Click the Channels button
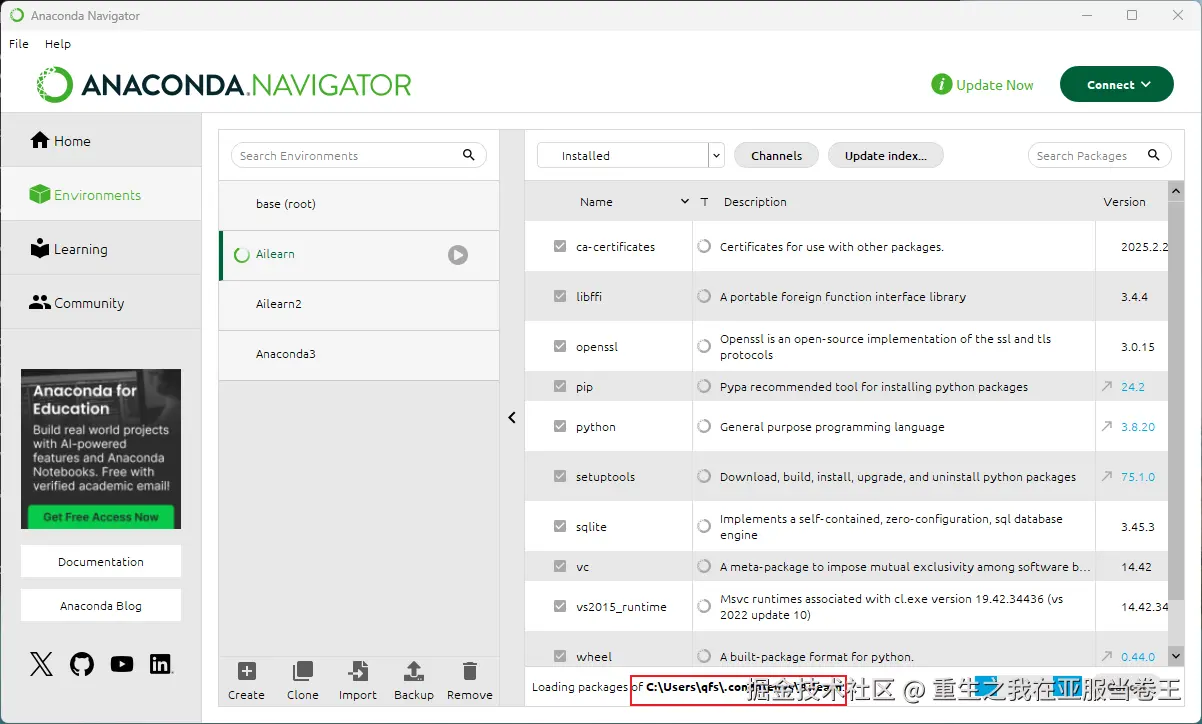 click(777, 155)
